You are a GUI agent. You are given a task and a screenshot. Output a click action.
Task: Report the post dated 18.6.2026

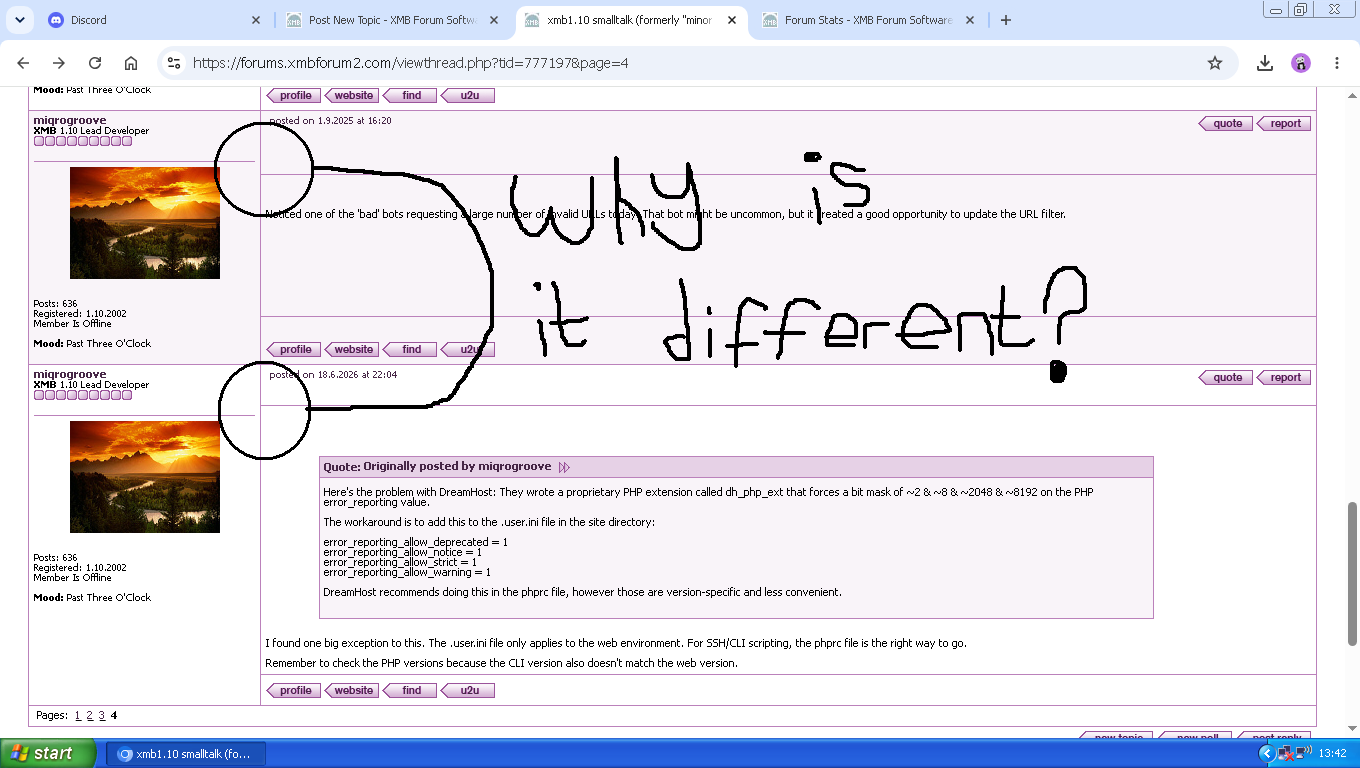click(x=1283, y=378)
